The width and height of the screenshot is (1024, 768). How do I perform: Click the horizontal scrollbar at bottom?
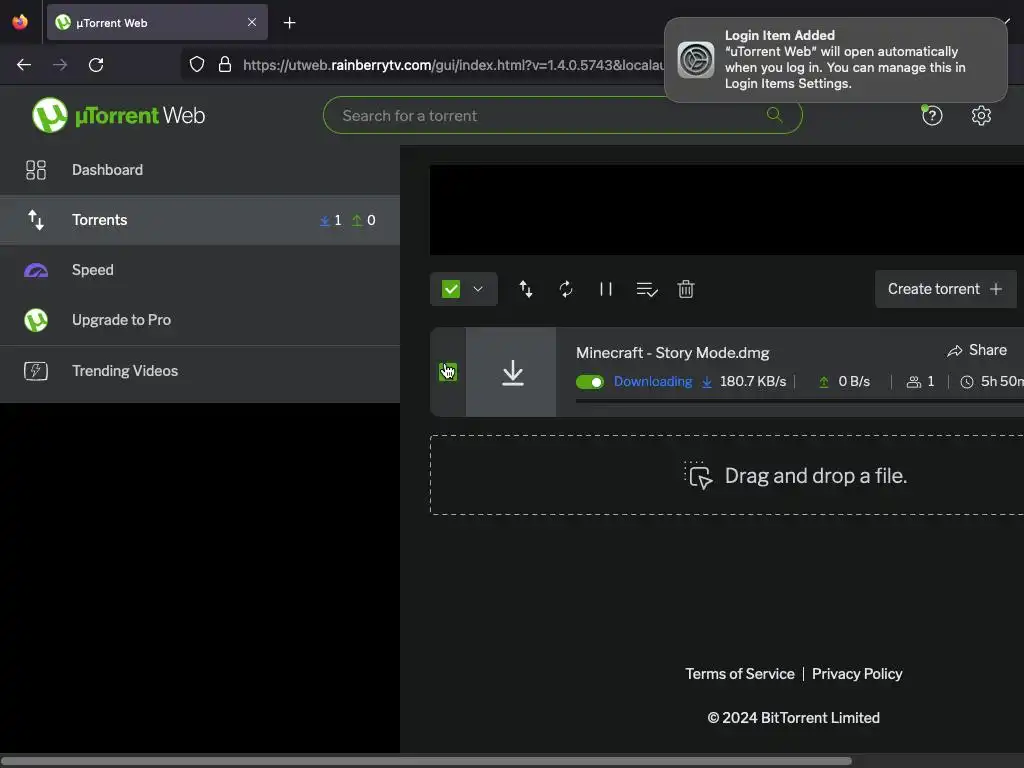(426, 761)
